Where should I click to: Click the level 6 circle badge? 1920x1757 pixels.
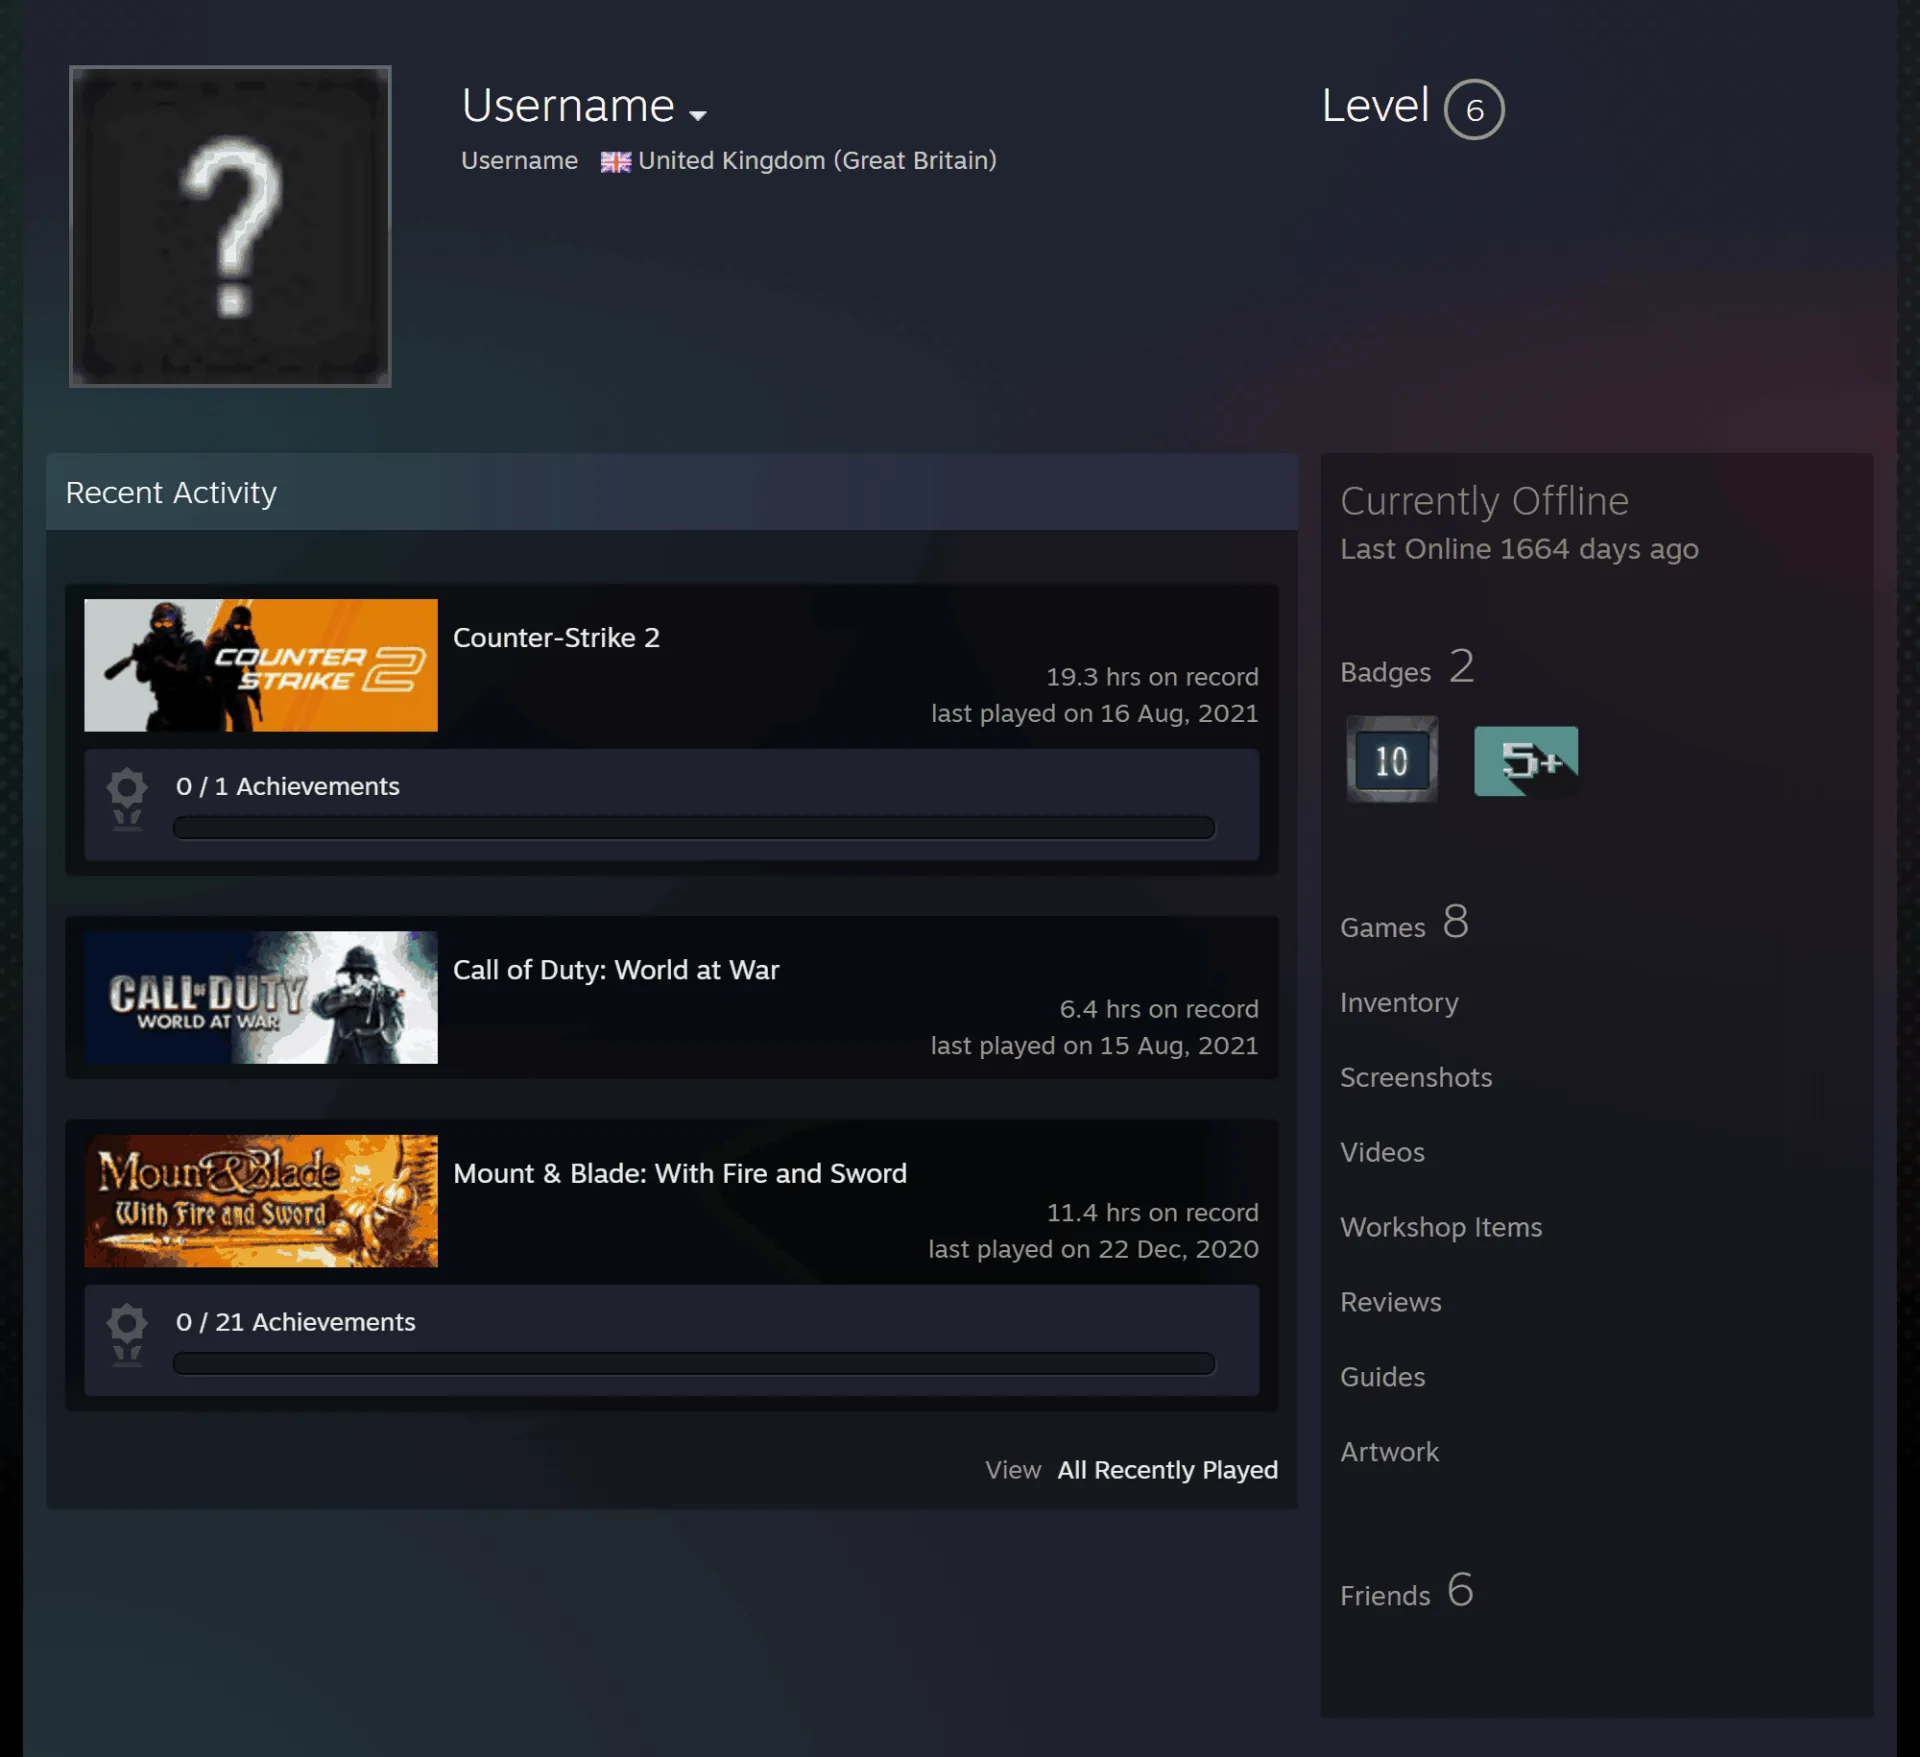pos(1473,109)
